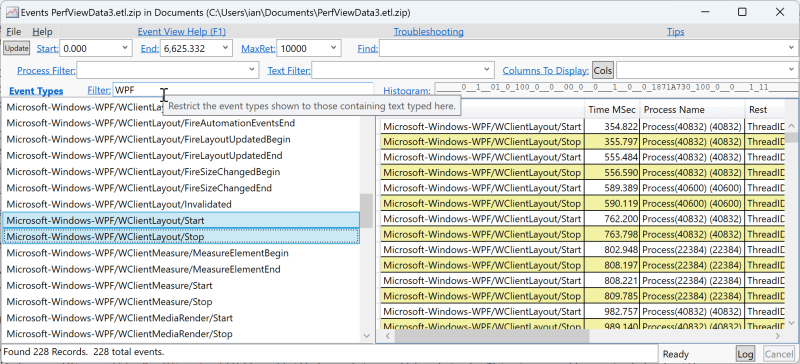The width and height of the screenshot is (800, 364).
Task: Open the File menu
Action: [14, 32]
